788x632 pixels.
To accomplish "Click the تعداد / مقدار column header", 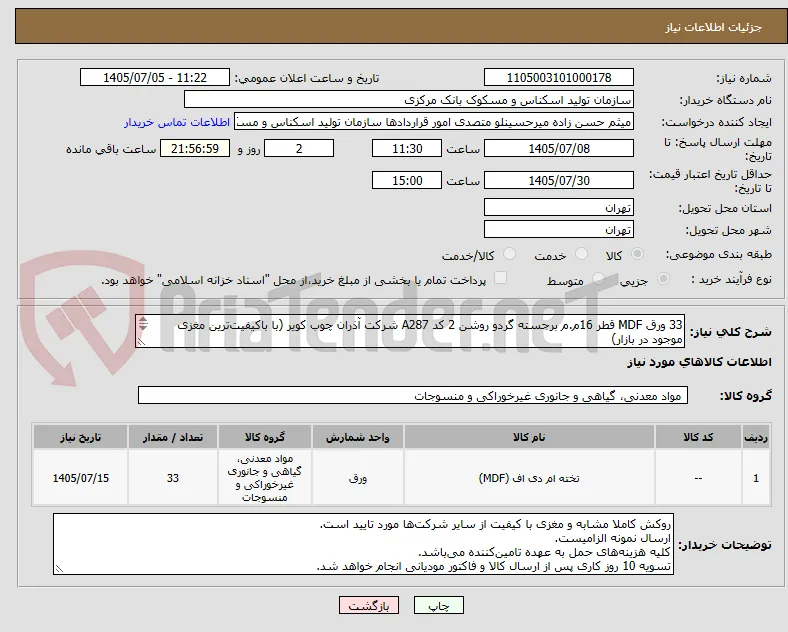I will [173, 437].
